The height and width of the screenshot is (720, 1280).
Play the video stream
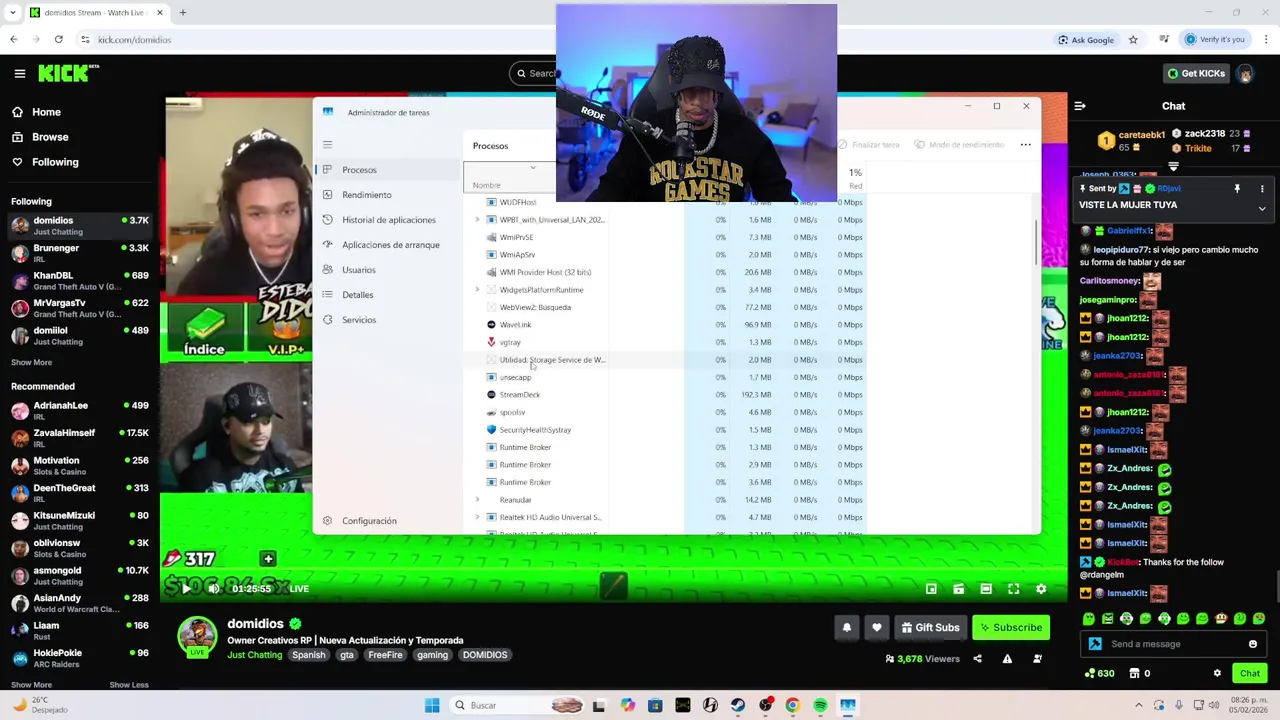click(x=186, y=589)
